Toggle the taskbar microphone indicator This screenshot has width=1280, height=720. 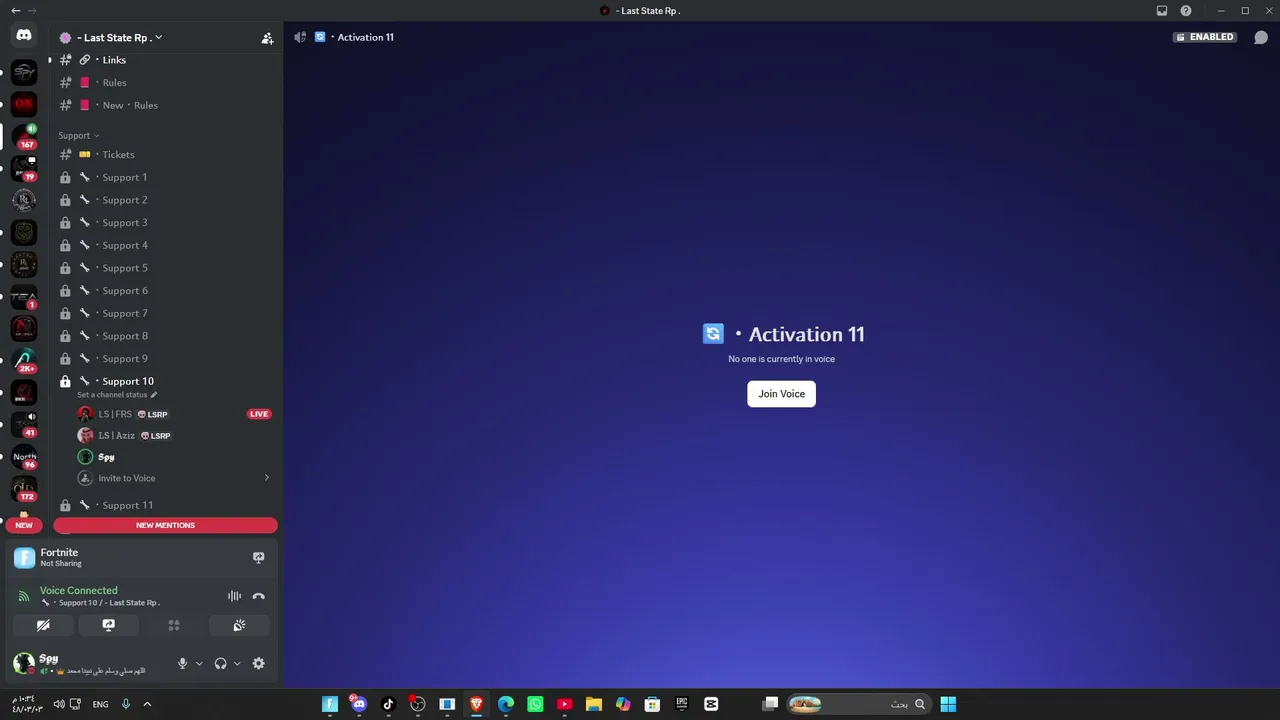(x=126, y=704)
